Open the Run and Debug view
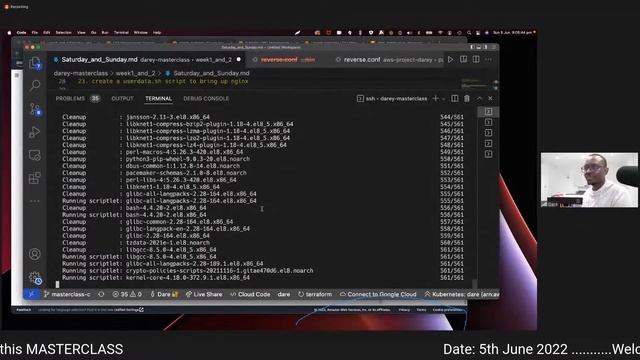The width and height of the screenshot is (640, 360). click(x=35, y=132)
